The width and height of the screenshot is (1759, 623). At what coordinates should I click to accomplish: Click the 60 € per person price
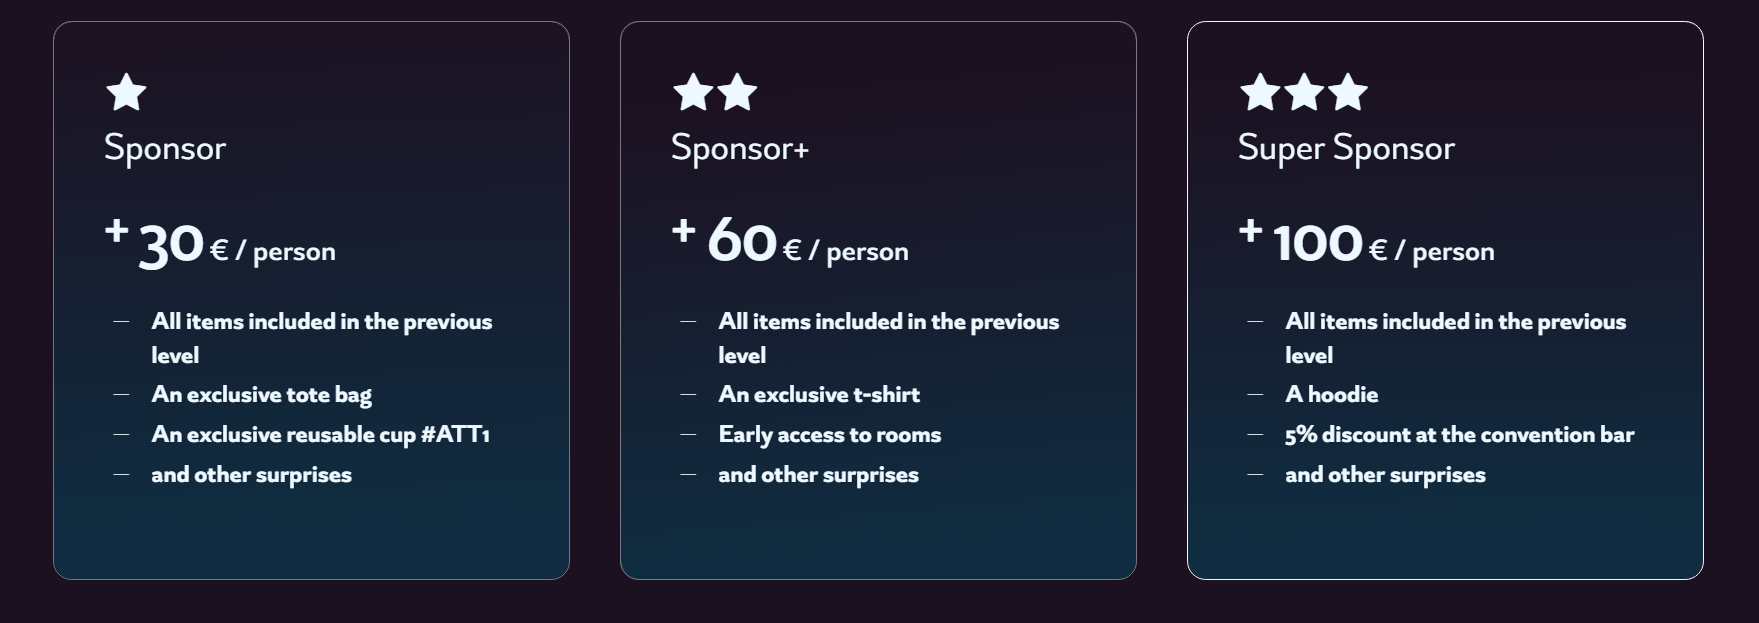coord(807,245)
